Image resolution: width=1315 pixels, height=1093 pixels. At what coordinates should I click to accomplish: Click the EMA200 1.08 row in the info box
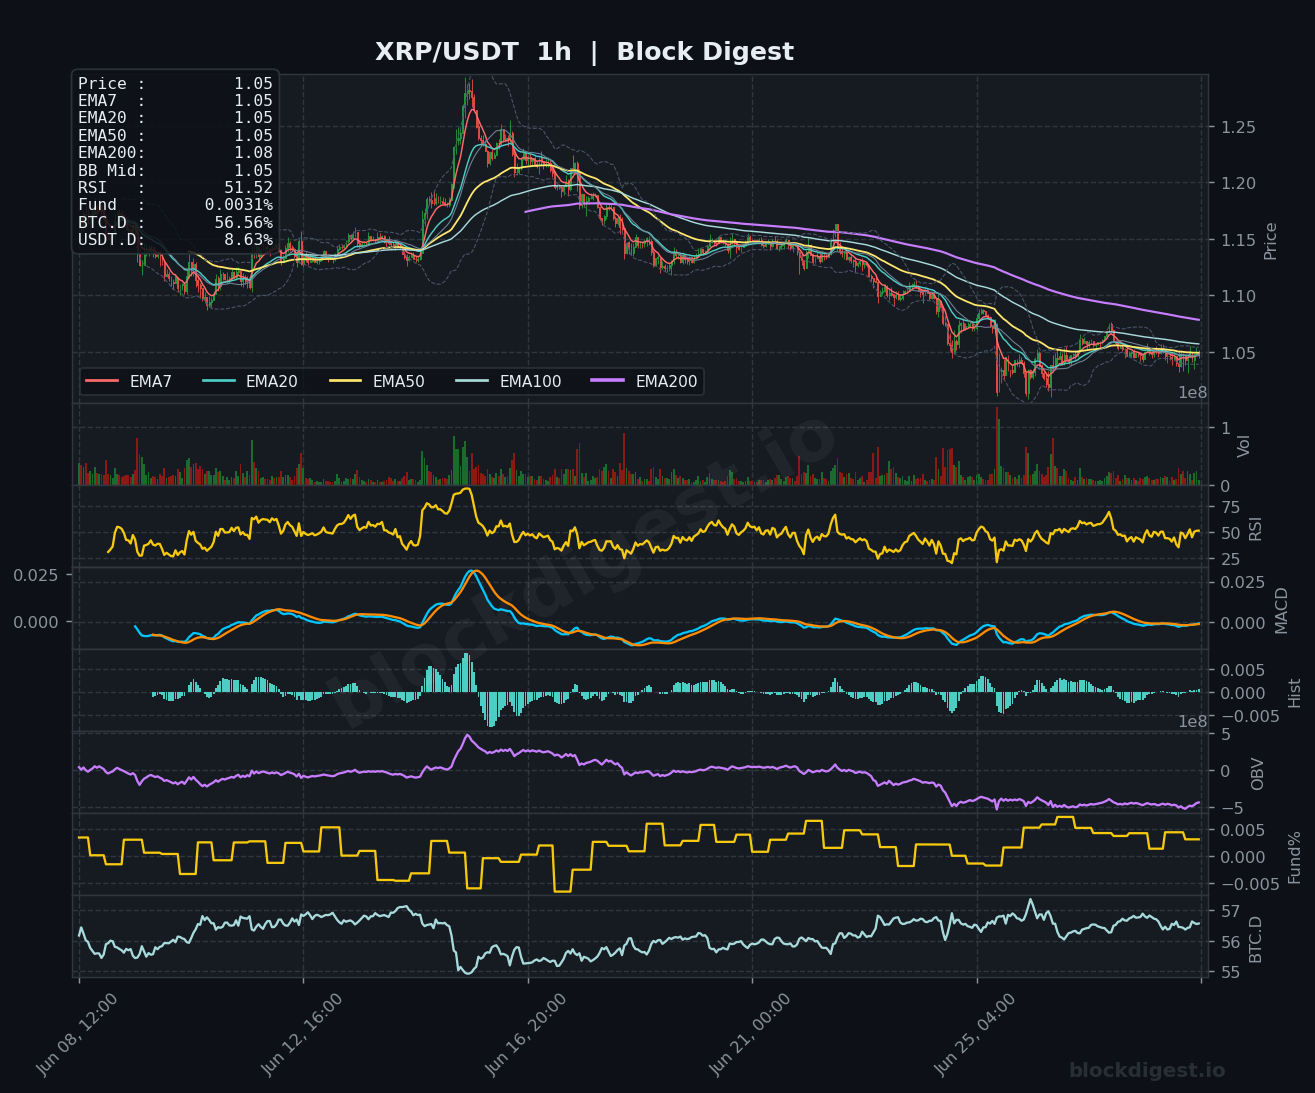pyautogui.click(x=175, y=153)
